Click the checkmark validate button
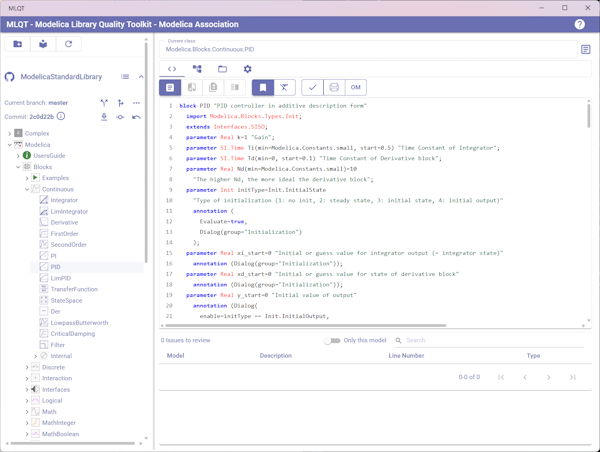The image size is (600, 452). tap(312, 88)
